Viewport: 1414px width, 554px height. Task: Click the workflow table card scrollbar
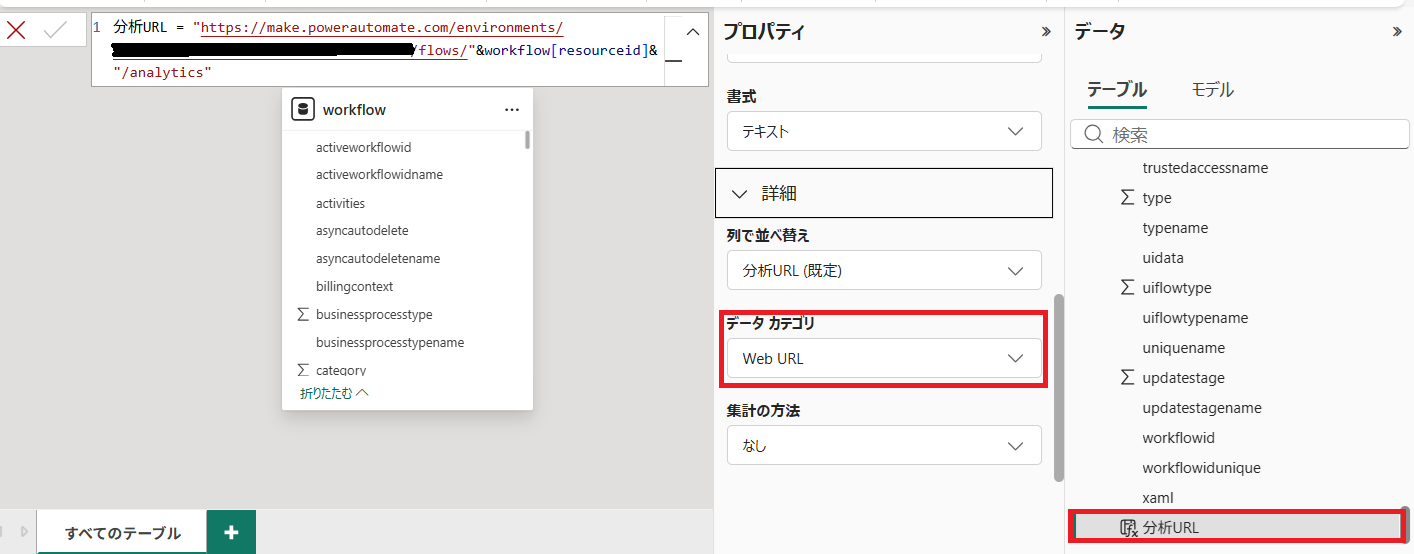(x=527, y=140)
